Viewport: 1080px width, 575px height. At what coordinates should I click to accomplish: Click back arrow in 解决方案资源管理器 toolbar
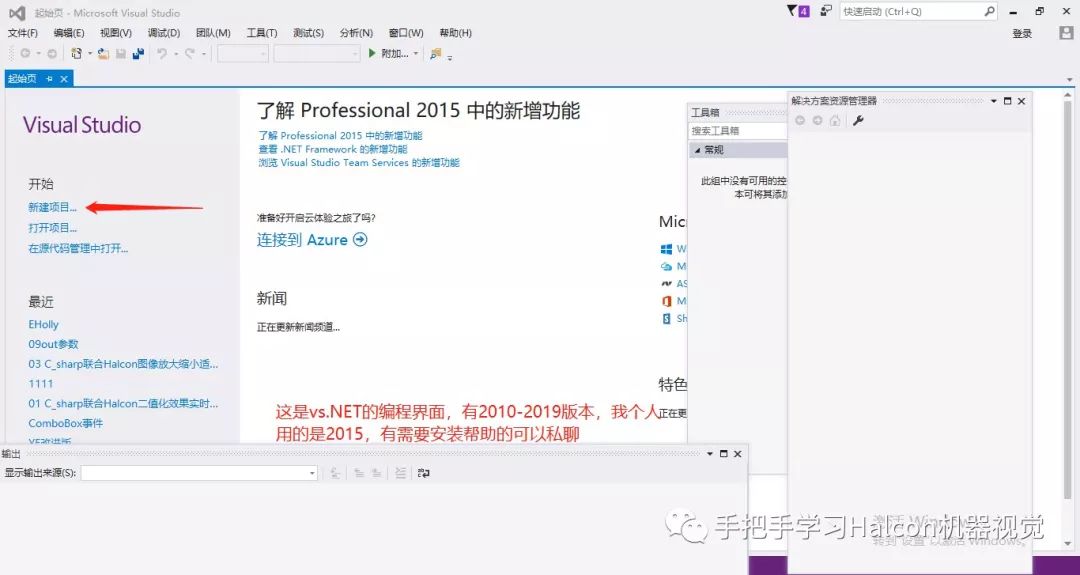800,121
